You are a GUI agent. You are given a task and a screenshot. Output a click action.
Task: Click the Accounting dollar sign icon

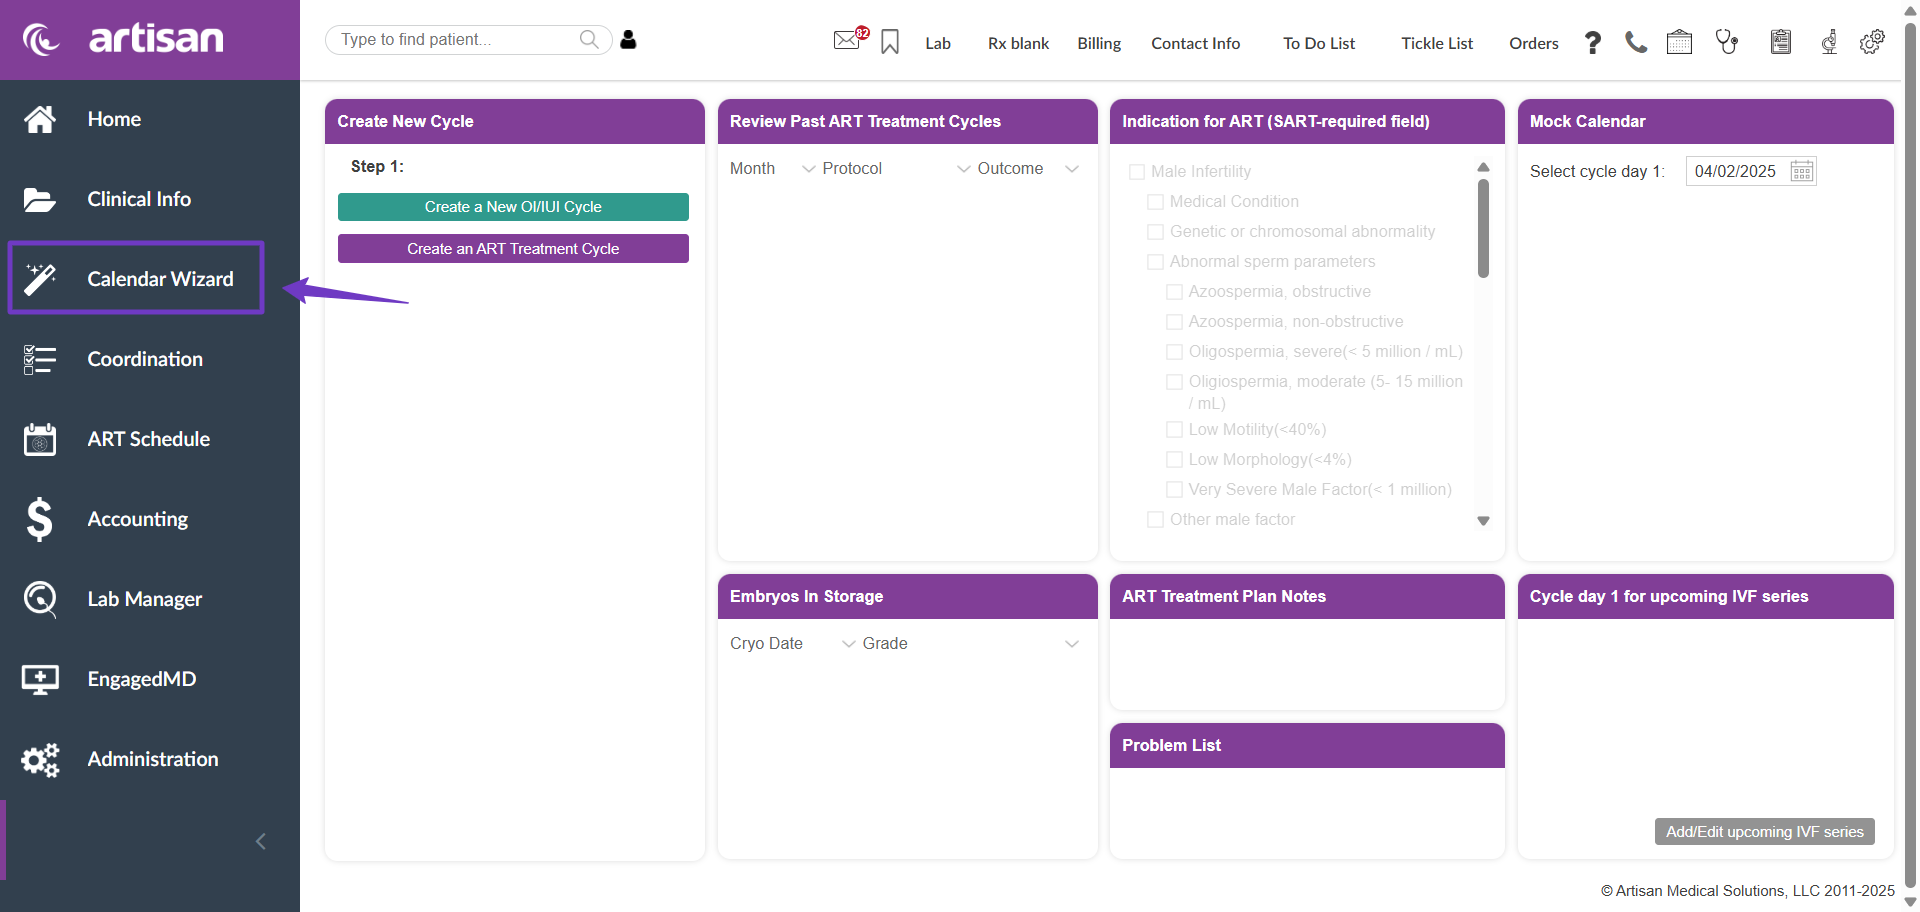40,519
